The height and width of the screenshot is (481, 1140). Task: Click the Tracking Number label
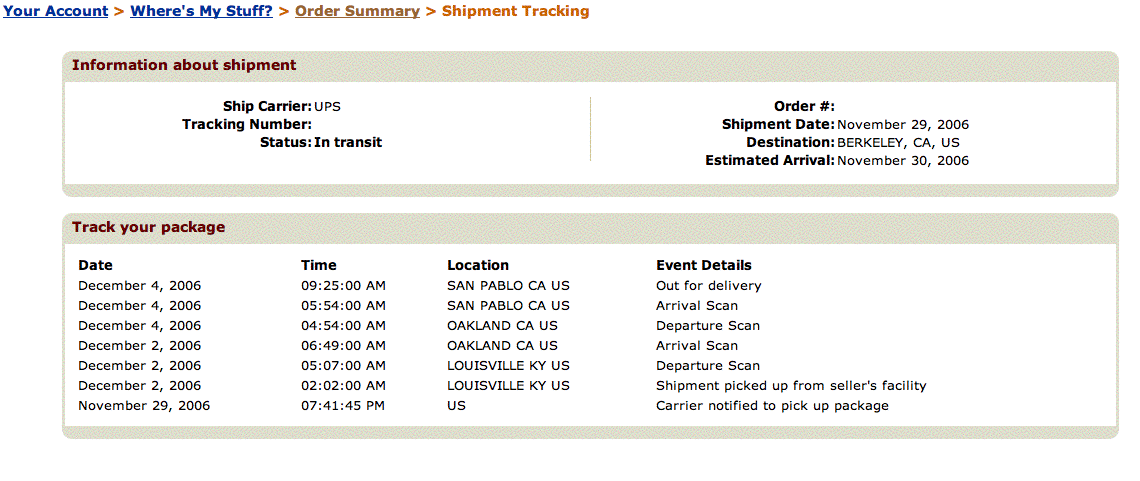pyautogui.click(x=247, y=125)
